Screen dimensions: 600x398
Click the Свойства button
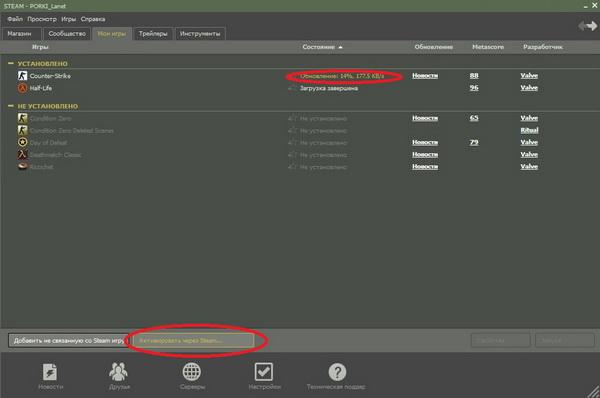501,340
